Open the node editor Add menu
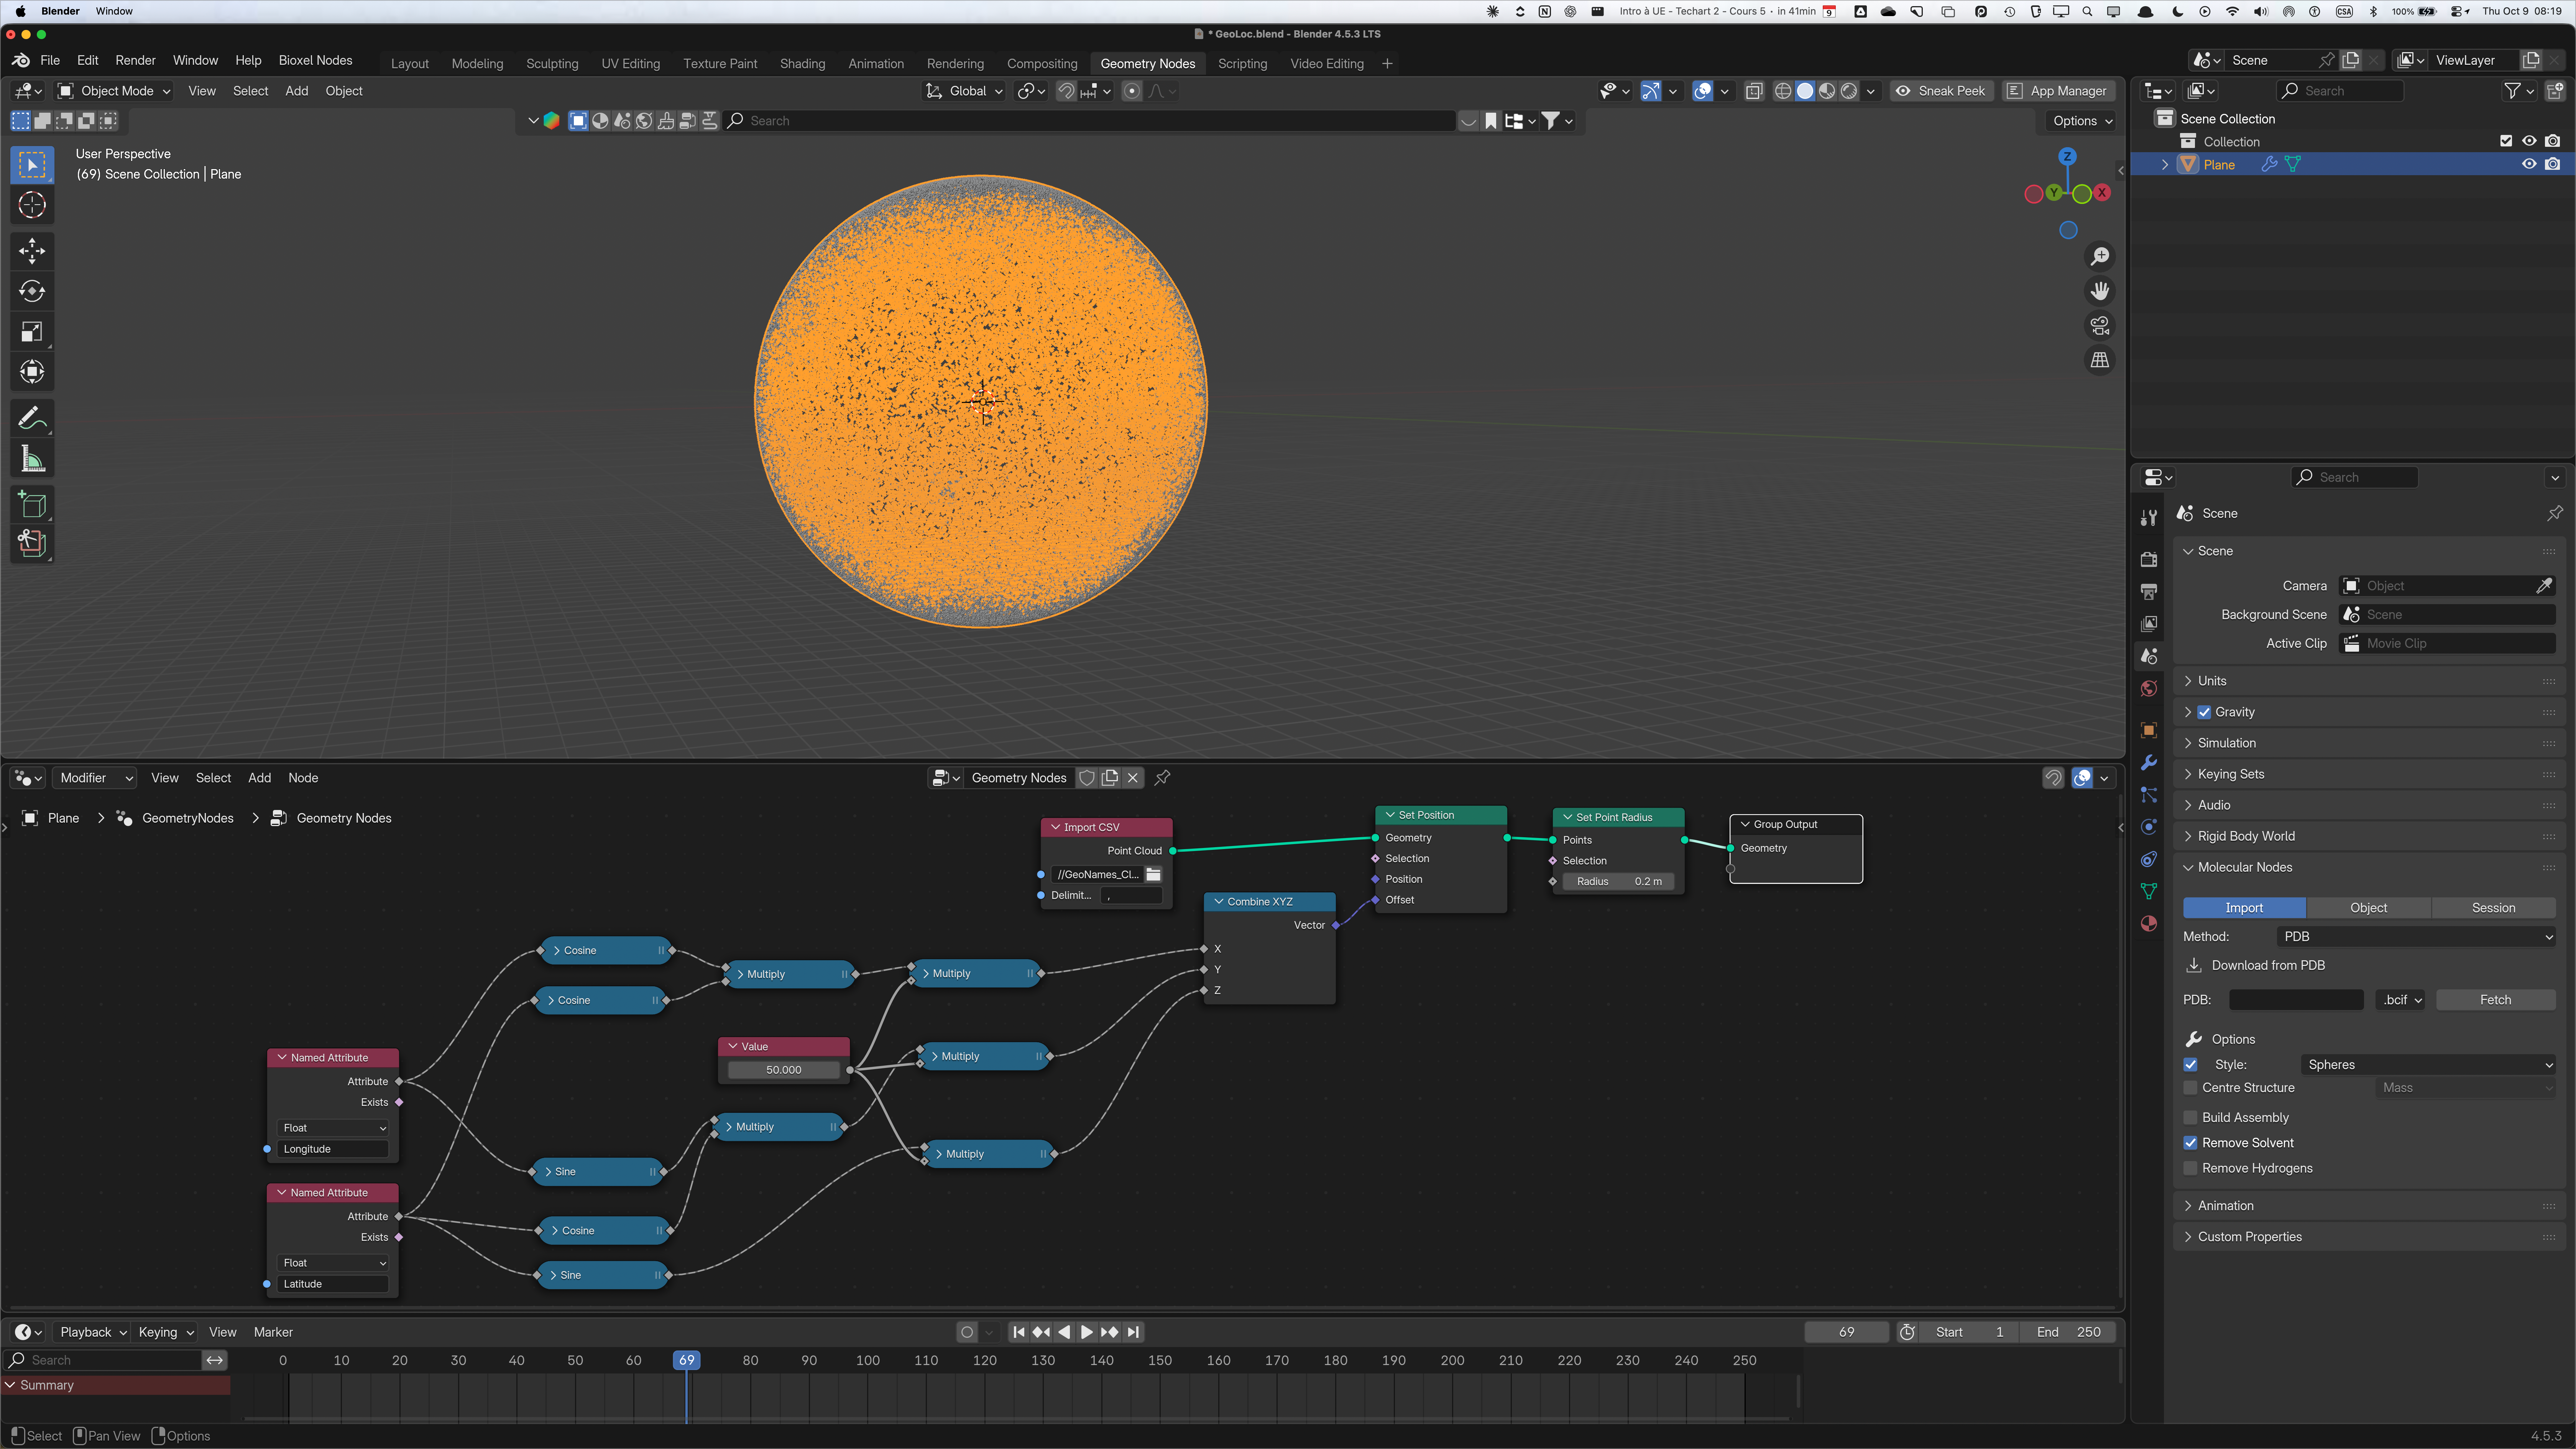This screenshot has height=1449, width=2576. click(x=259, y=778)
